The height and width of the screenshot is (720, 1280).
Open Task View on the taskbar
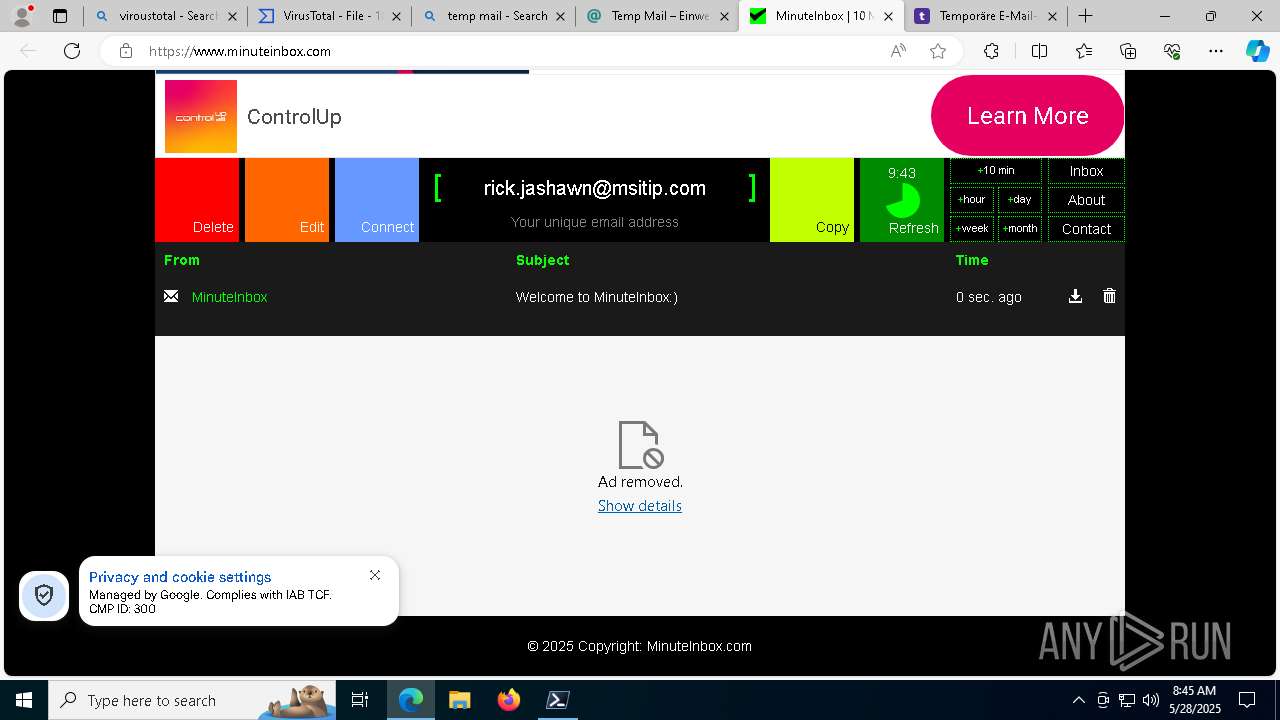pos(361,700)
